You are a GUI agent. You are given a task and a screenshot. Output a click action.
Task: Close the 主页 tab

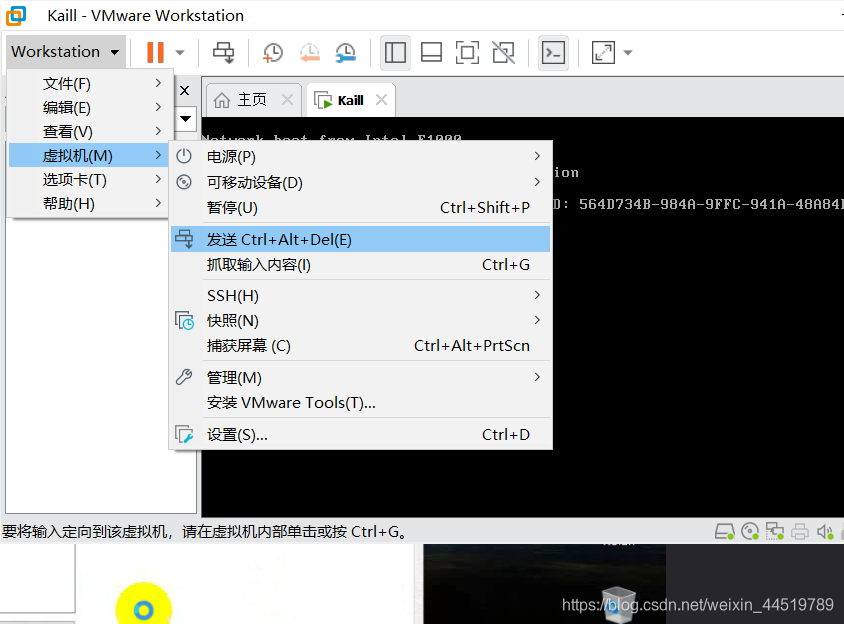pos(287,100)
